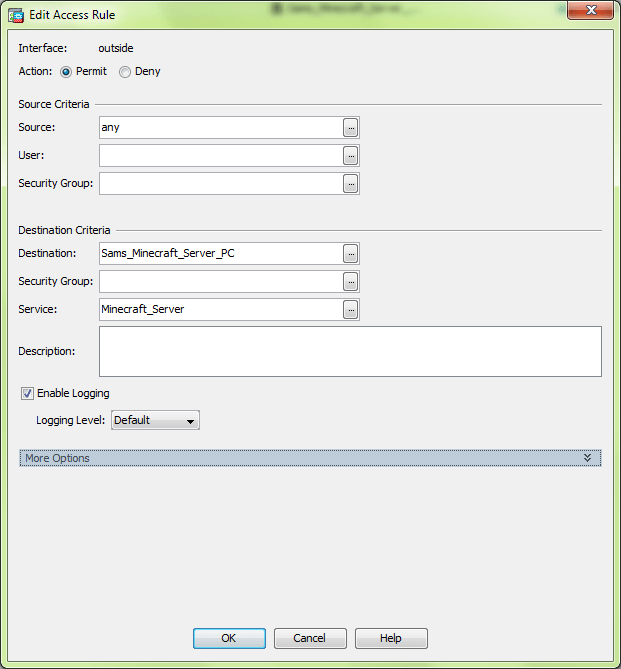Open Help for access rules
This screenshot has height=669, width=621.
(x=390, y=638)
